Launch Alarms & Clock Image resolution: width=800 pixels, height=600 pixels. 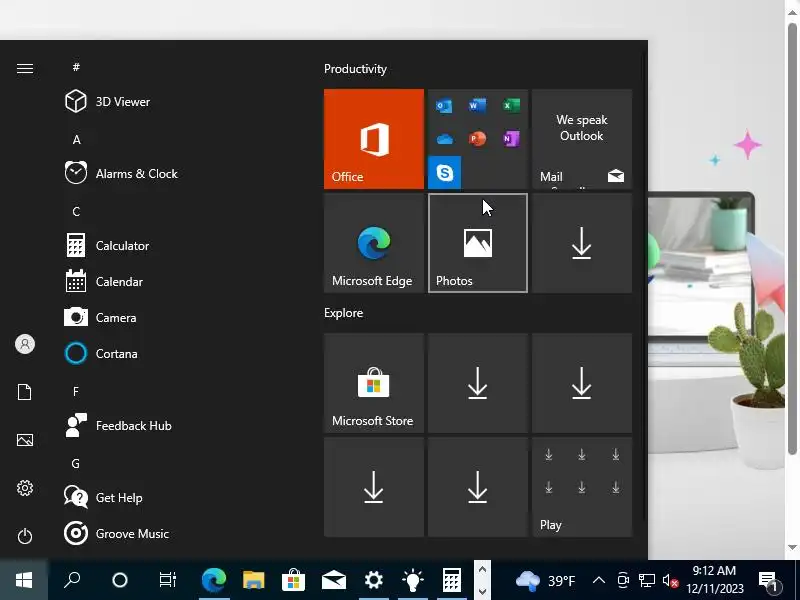[121, 173]
